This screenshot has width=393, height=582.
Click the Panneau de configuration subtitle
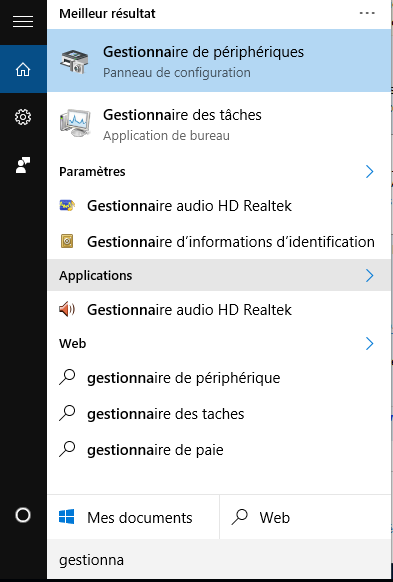(x=177, y=73)
